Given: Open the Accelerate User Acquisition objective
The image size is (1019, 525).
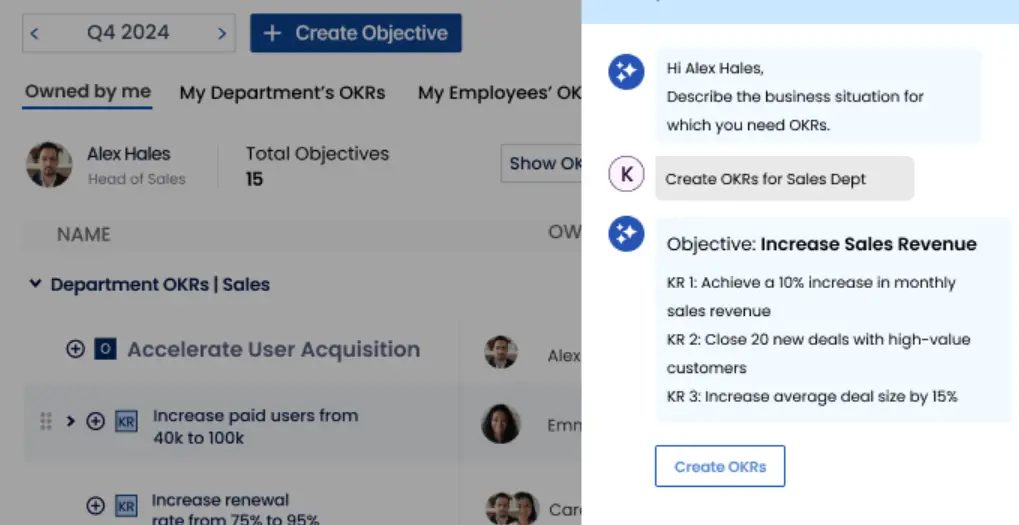Looking at the screenshot, I should point(274,349).
